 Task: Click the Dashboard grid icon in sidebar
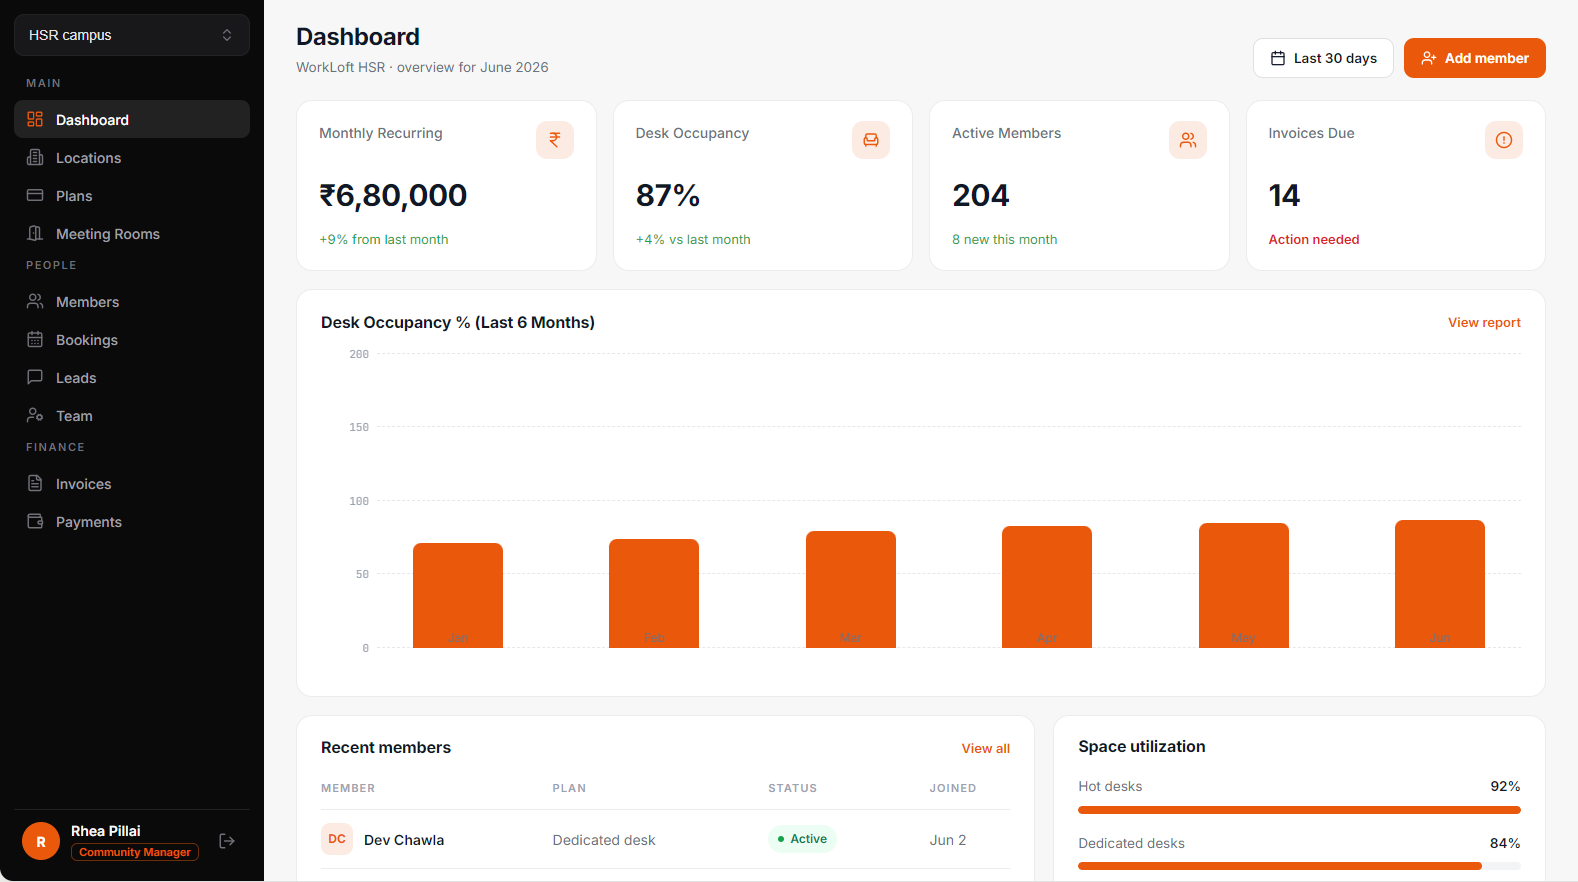tap(35, 119)
